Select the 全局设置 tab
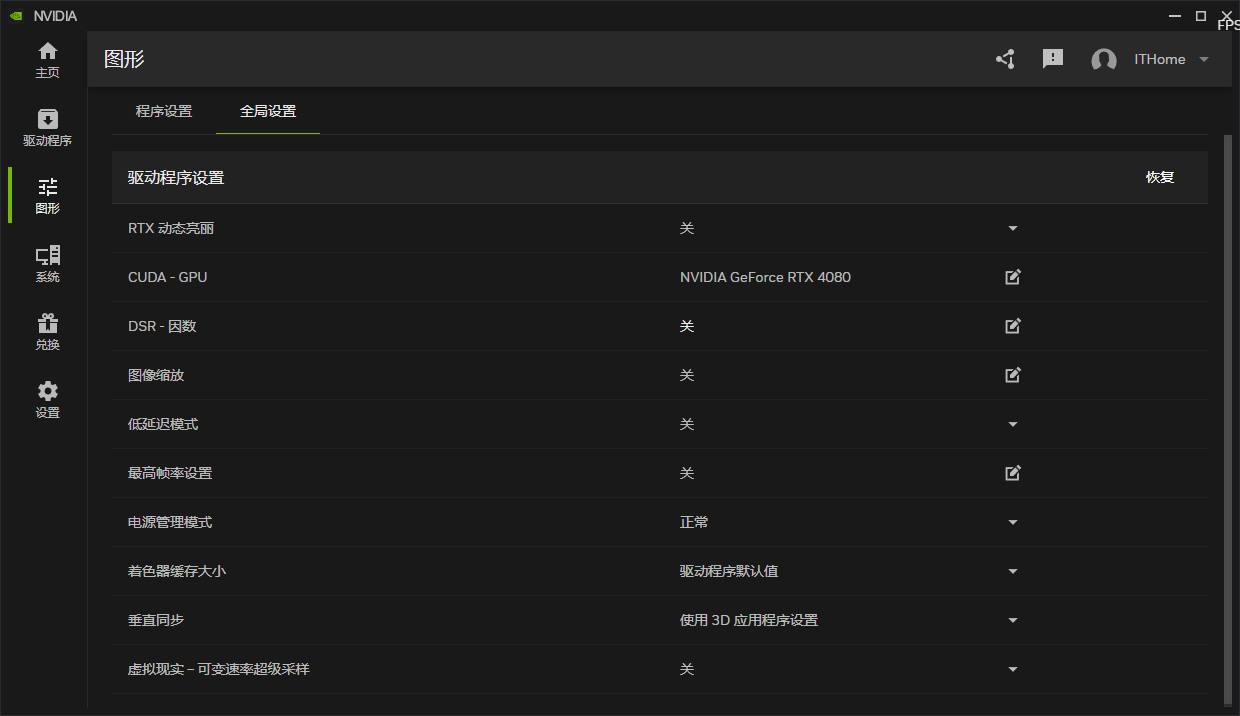Screen dimensions: 1240x716 267,112
